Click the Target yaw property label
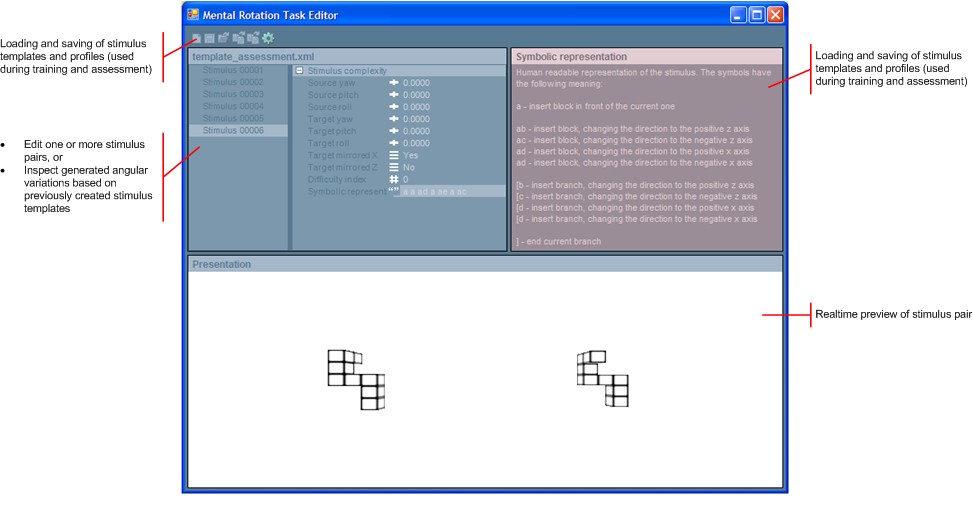This screenshot has height=520, width=973. tap(330, 119)
